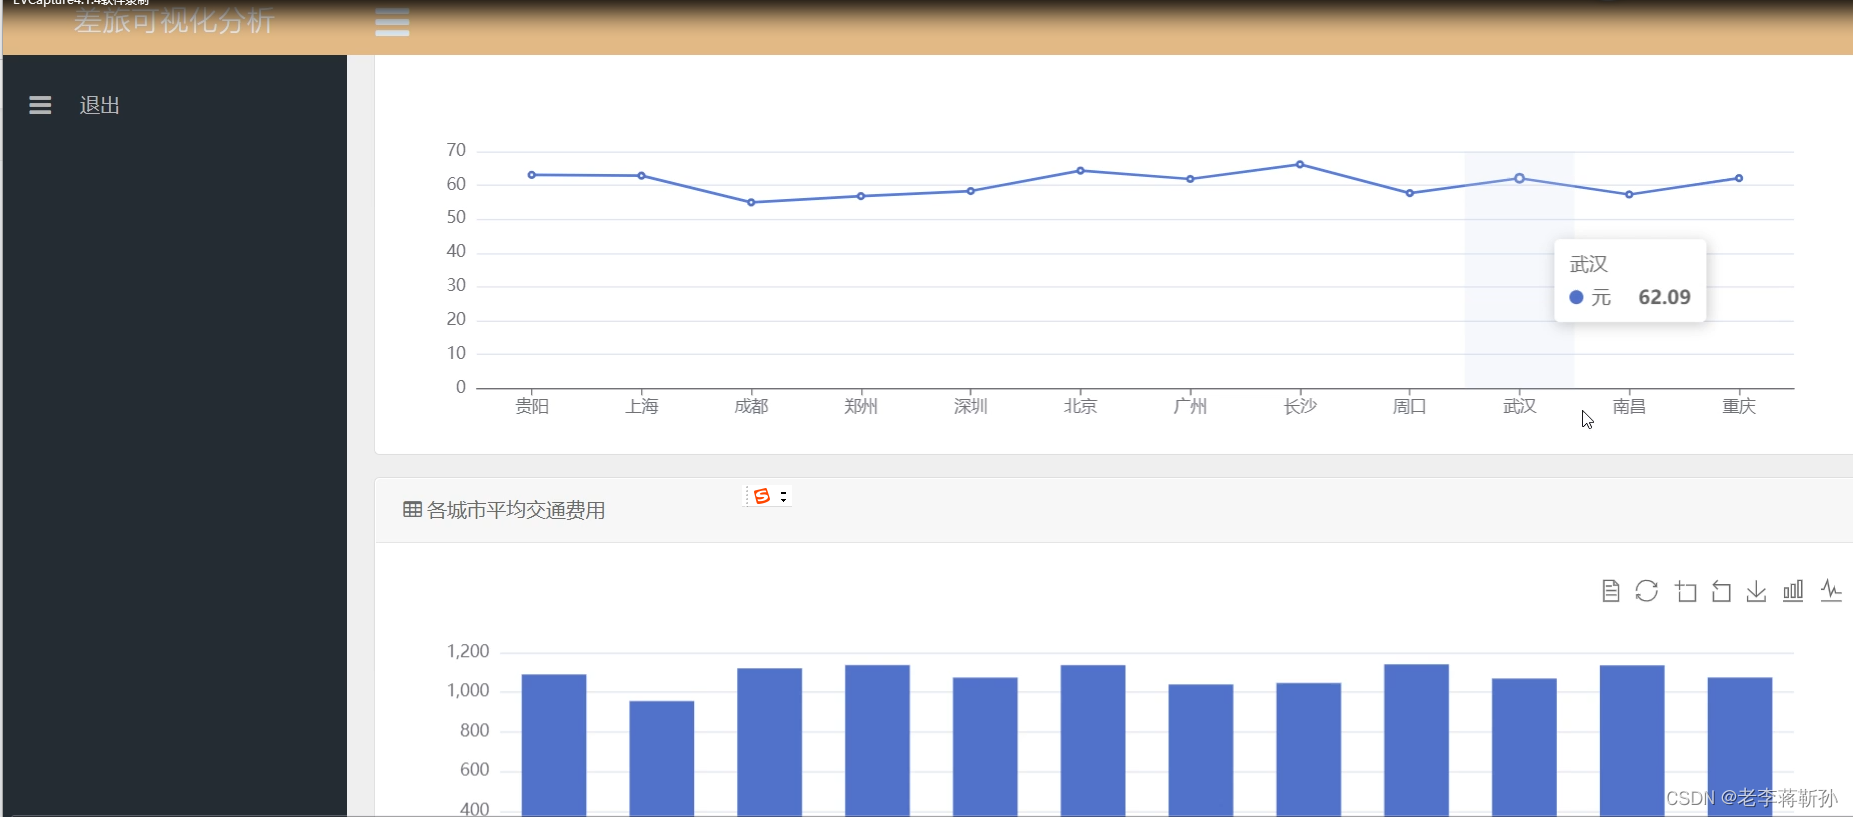Open the 差旅可视化分析 title link

click(174, 21)
